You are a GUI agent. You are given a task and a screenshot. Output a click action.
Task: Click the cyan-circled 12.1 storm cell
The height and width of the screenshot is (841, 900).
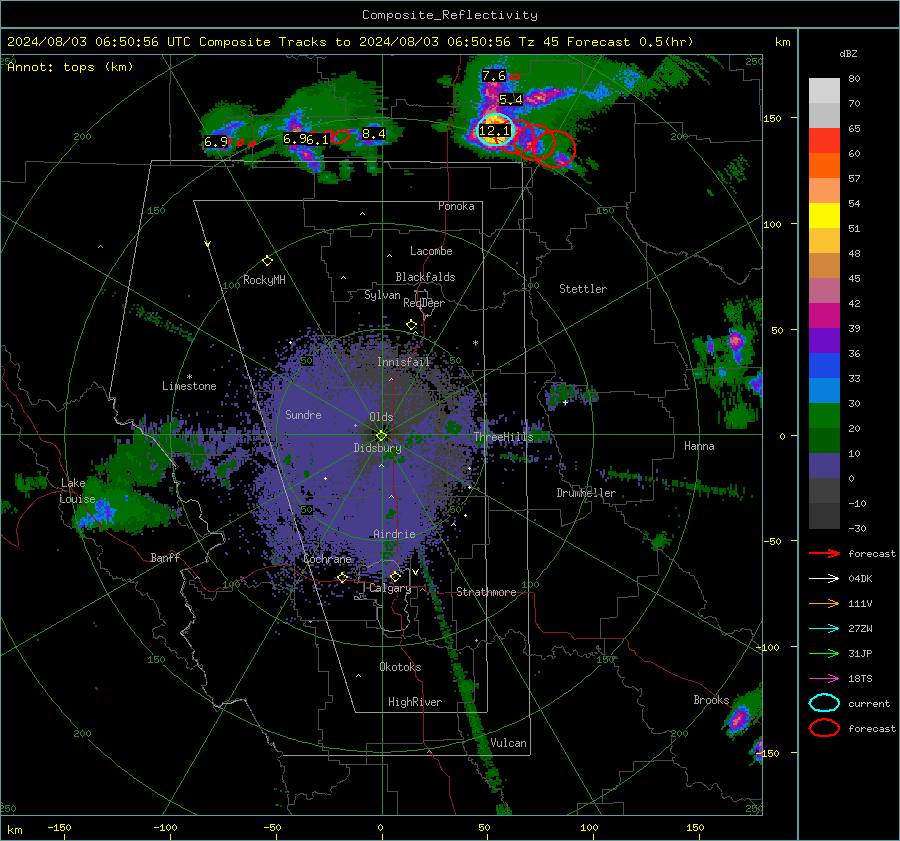click(x=494, y=130)
